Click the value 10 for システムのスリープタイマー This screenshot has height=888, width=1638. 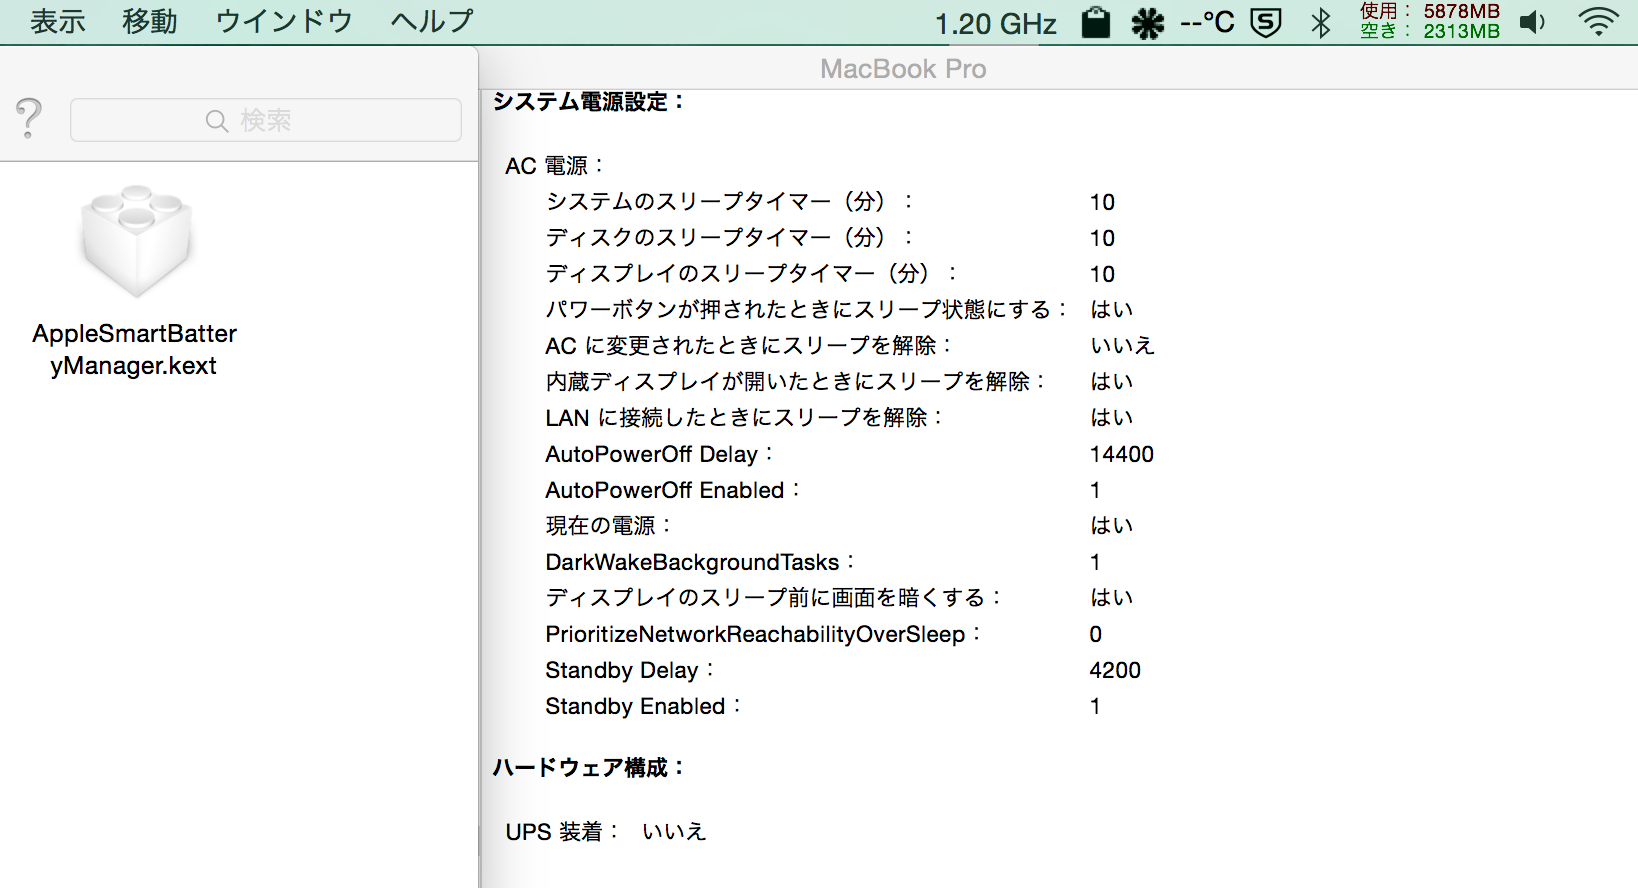(1102, 202)
